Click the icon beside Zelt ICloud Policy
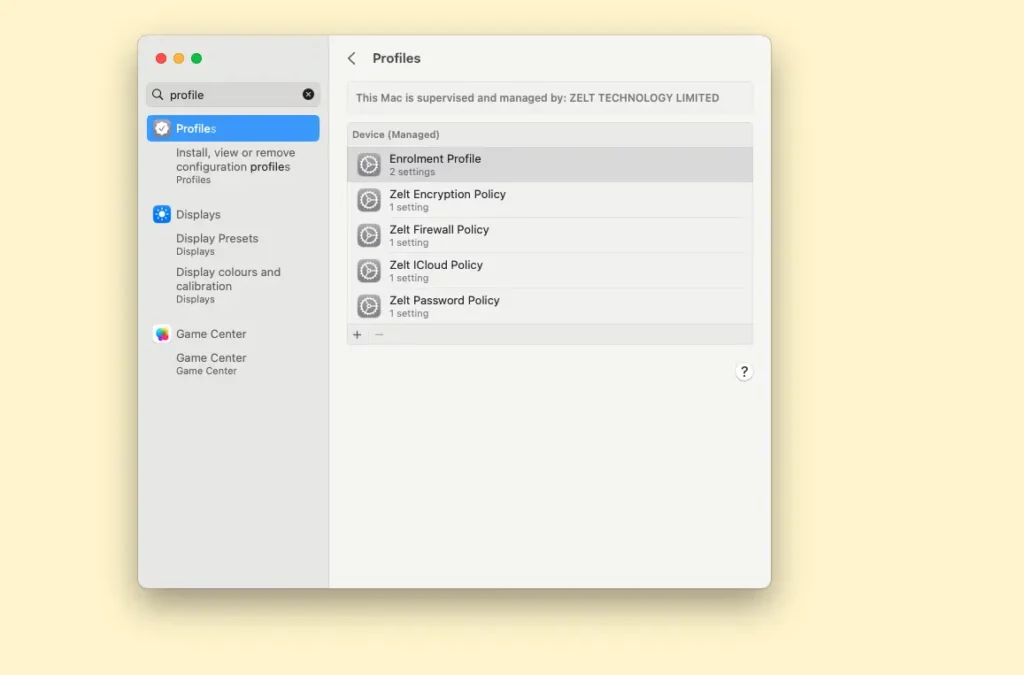The height and width of the screenshot is (675, 1024). (369, 270)
